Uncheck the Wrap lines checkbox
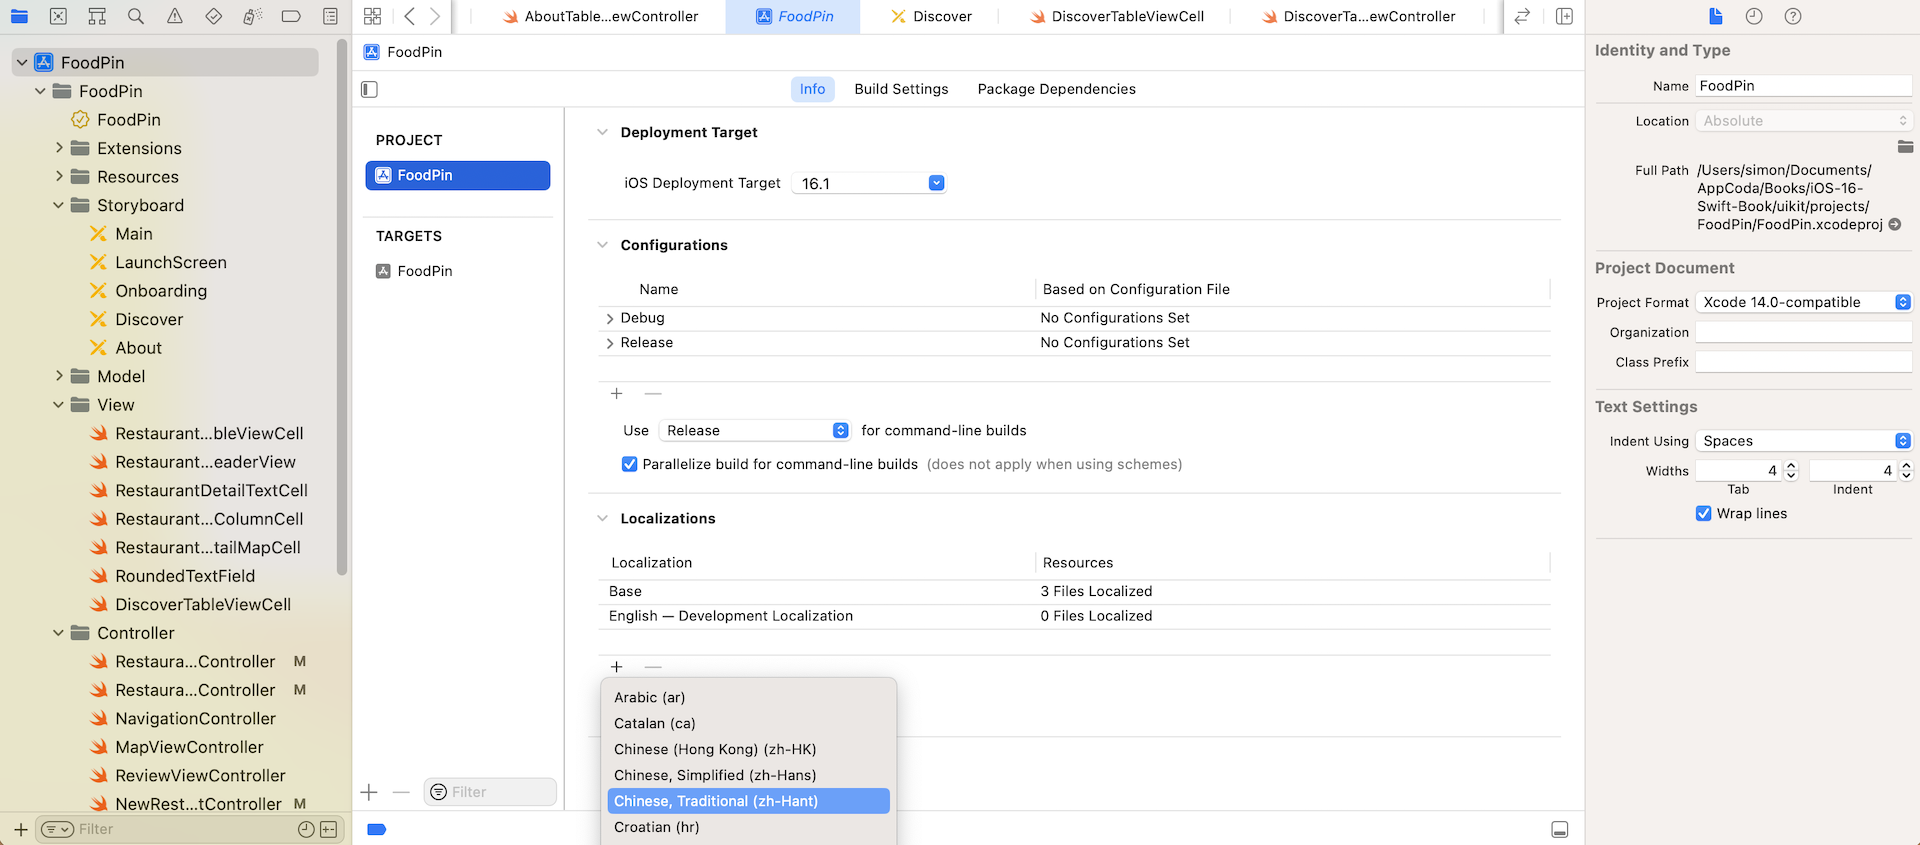This screenshot has height=845, width=1920. (x=1704, y=513)
